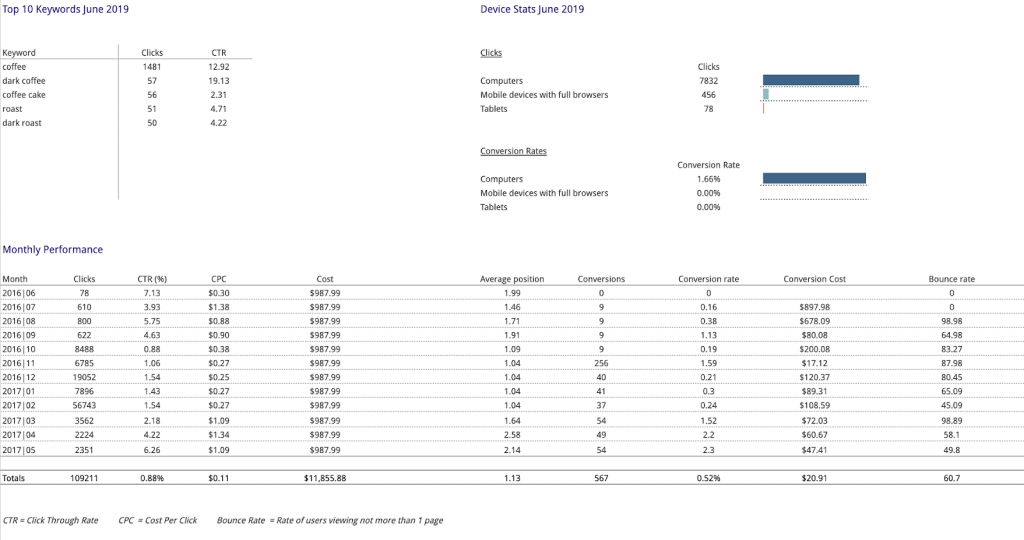Click the Mobile devices clicks bar
The height and width of the screenshot is (540, 1024).
pos(765,95)
